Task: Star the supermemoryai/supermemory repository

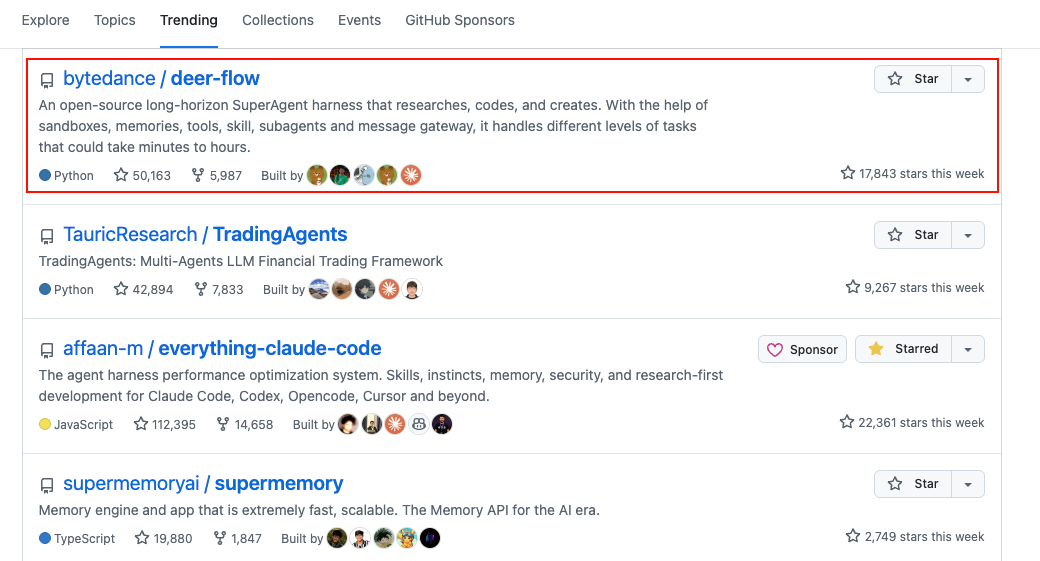Action: click(913, 484)
